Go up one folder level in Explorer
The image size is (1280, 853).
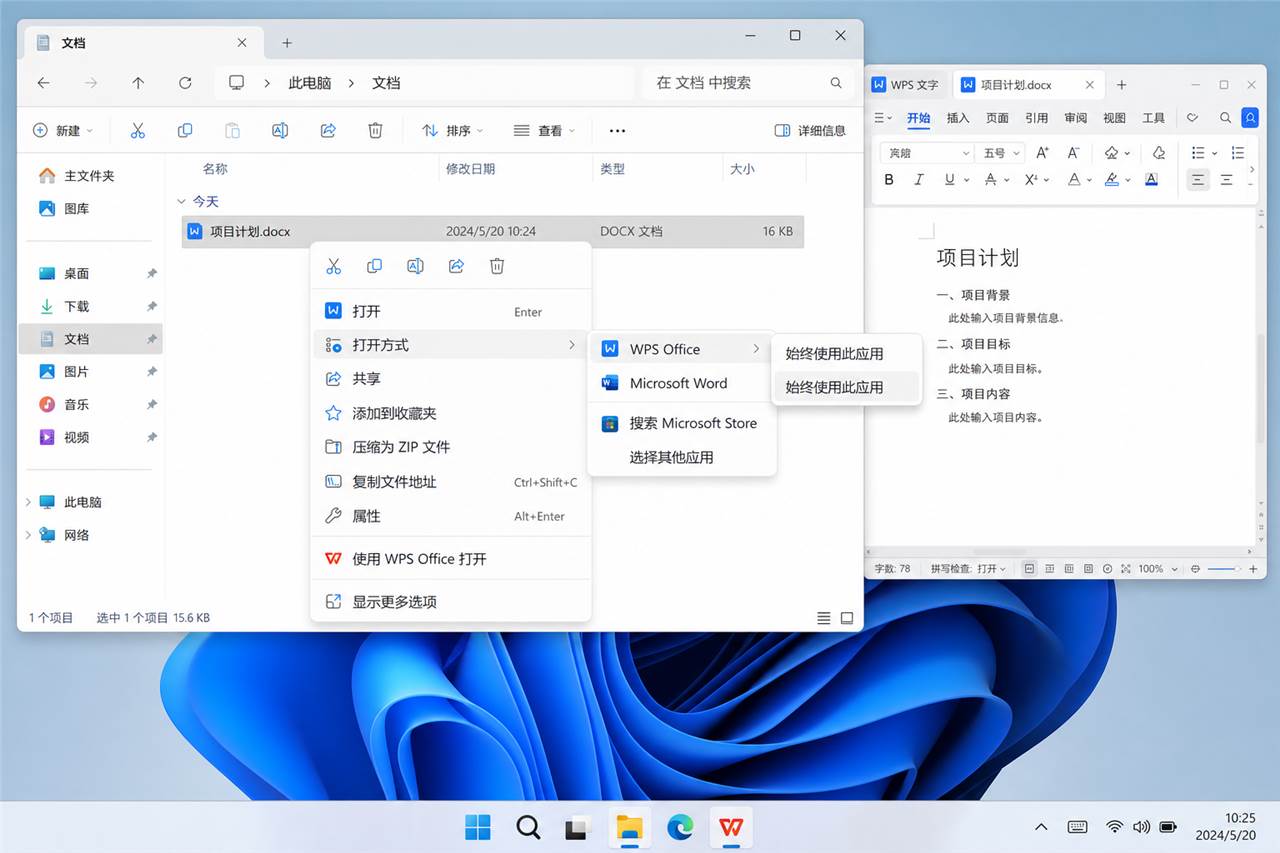pyautogui.click(x=138, y=83)
